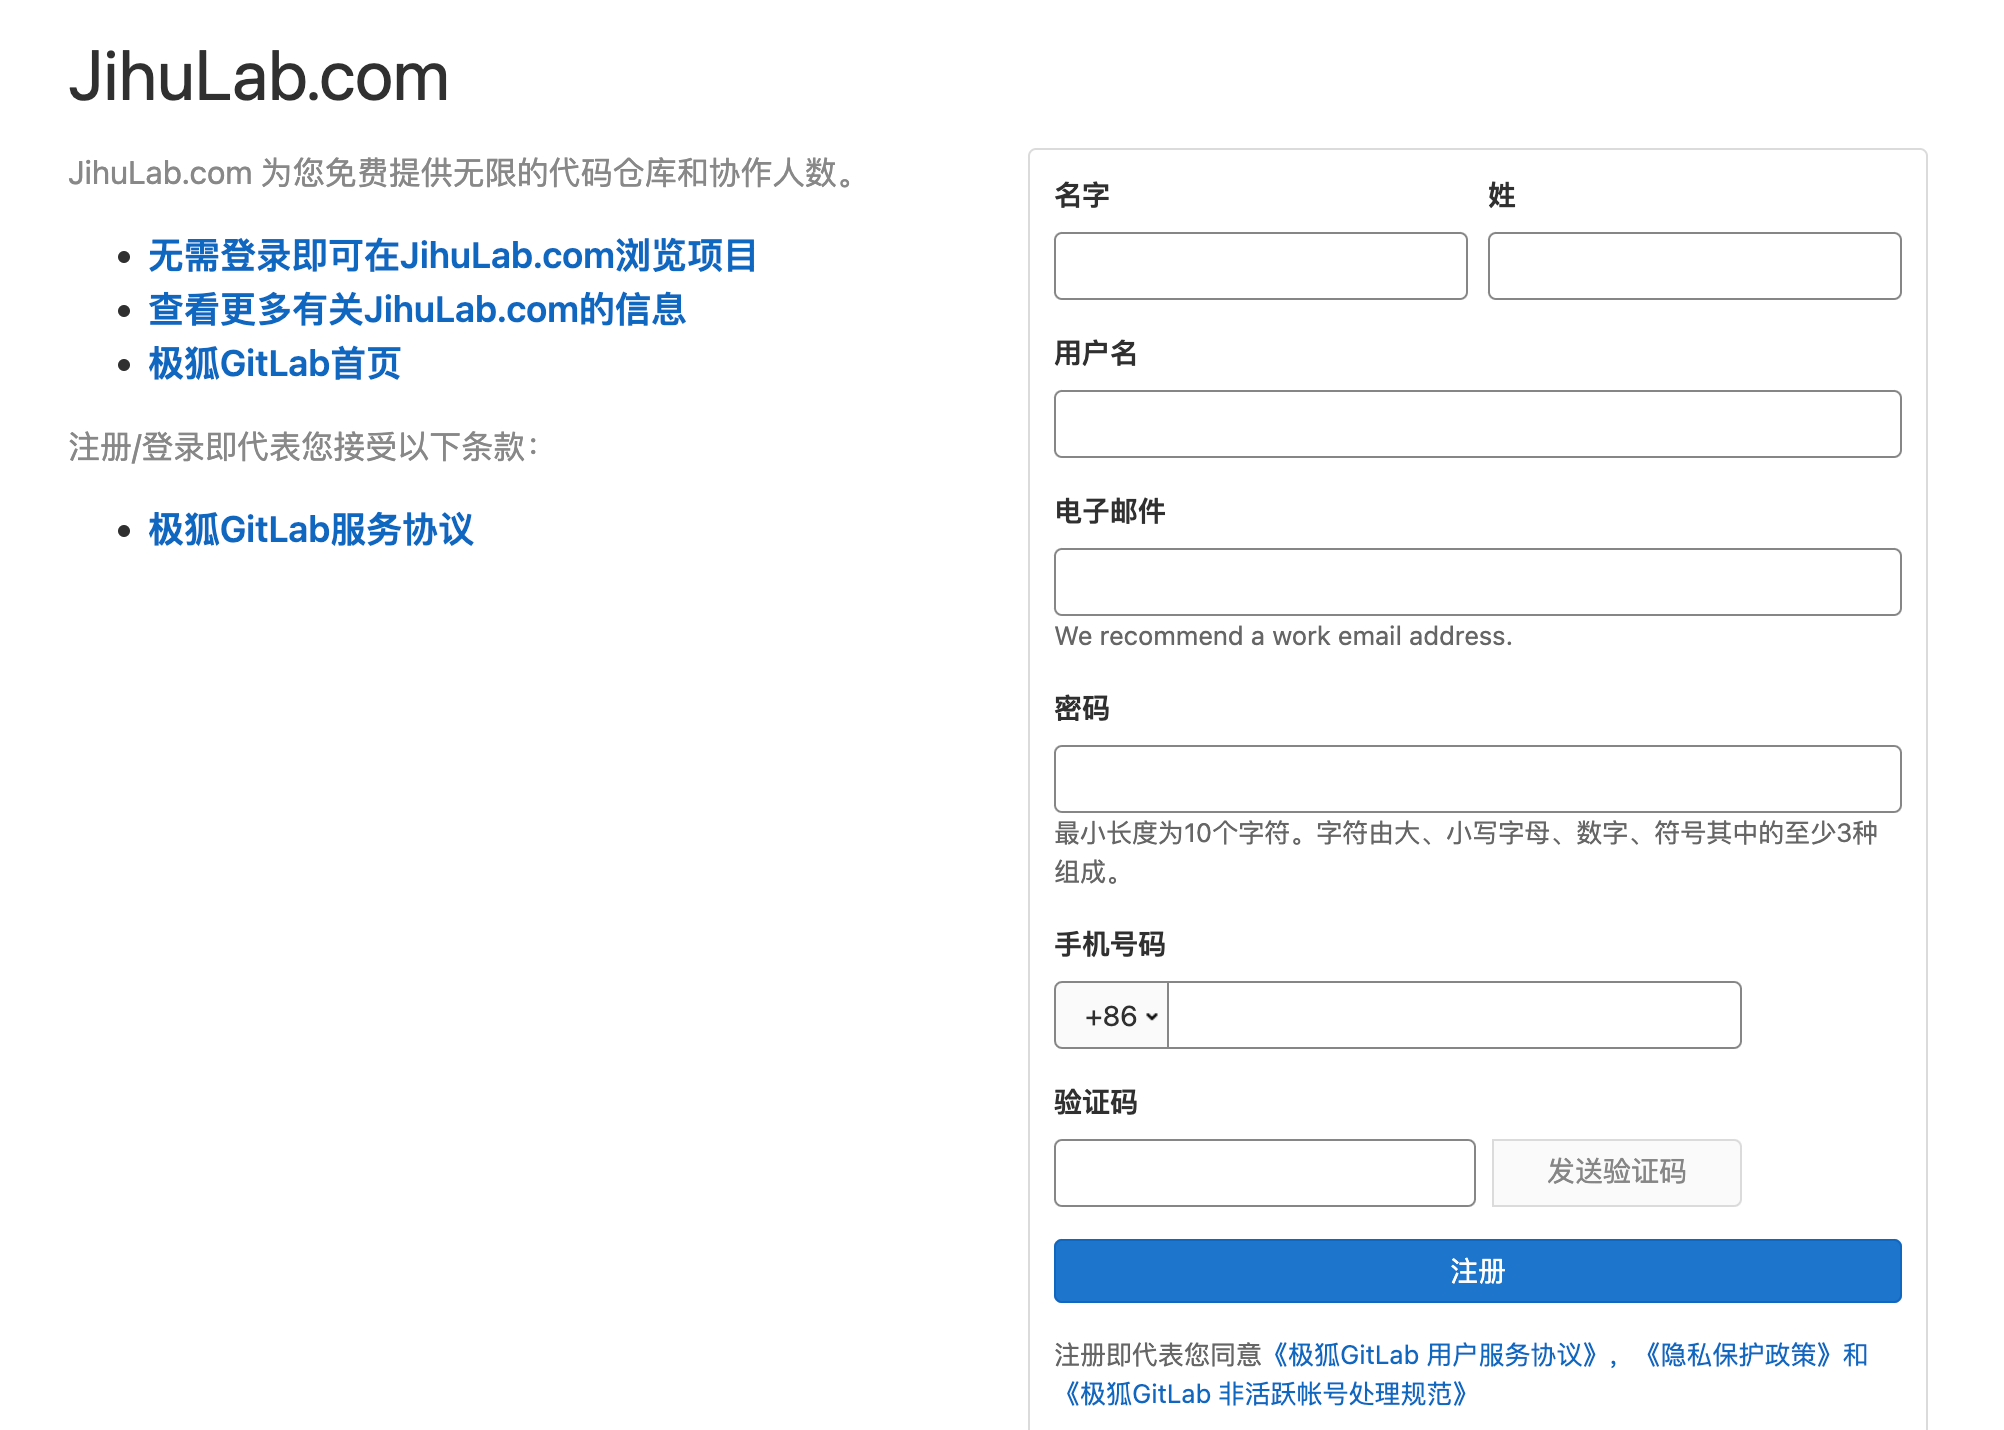
Task: Open the 《隐私保护政策》 privacy policy link
Action: (x=1739, y=1355)
